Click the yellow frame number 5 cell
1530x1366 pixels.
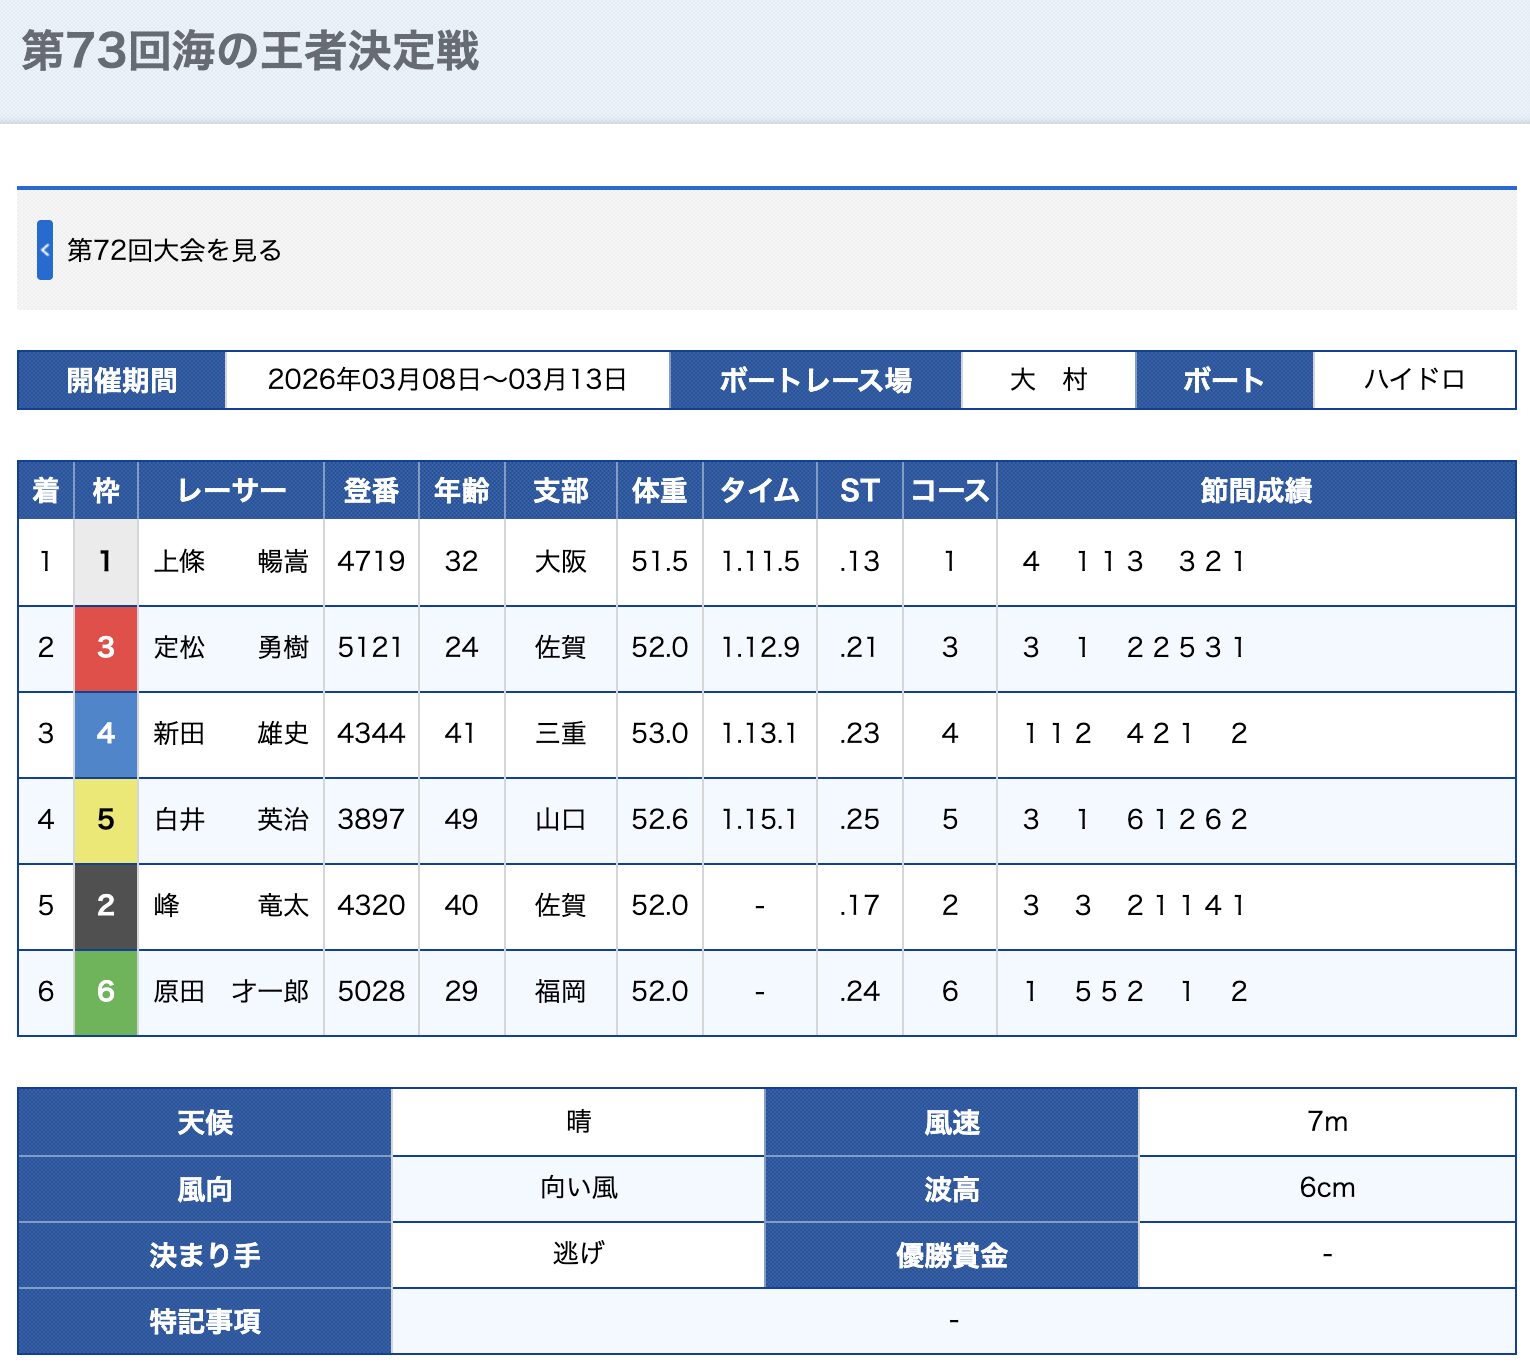(106, 820)
